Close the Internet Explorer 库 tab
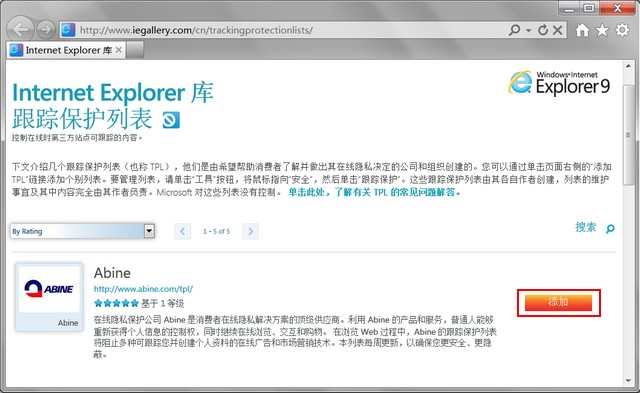 click(x=118, y=50)
